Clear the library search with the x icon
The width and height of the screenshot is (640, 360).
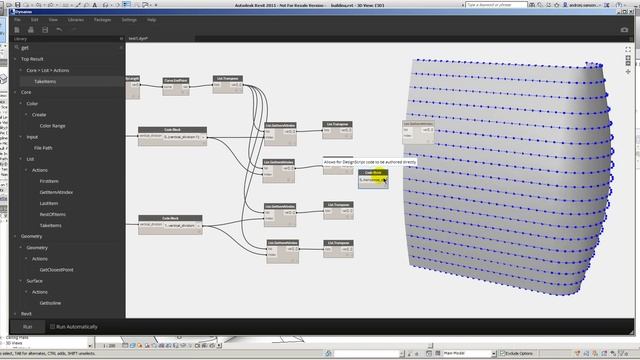click(x=121, y=48)
